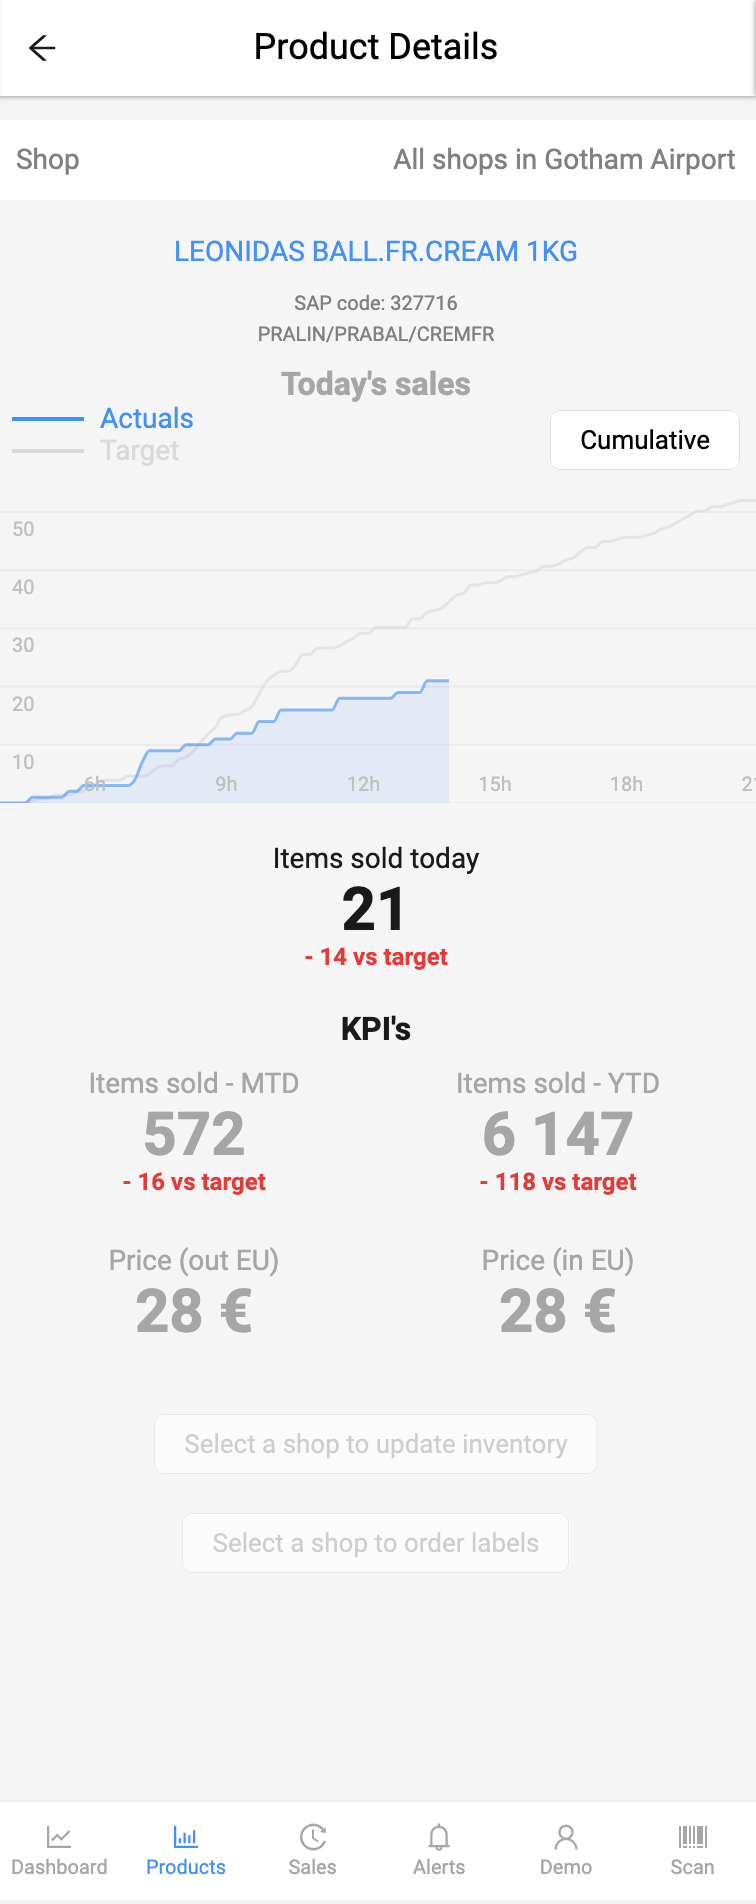Open the Alerts bell icon
The width and height of the screenshot is (756, 1904).
click(439, 1837)
